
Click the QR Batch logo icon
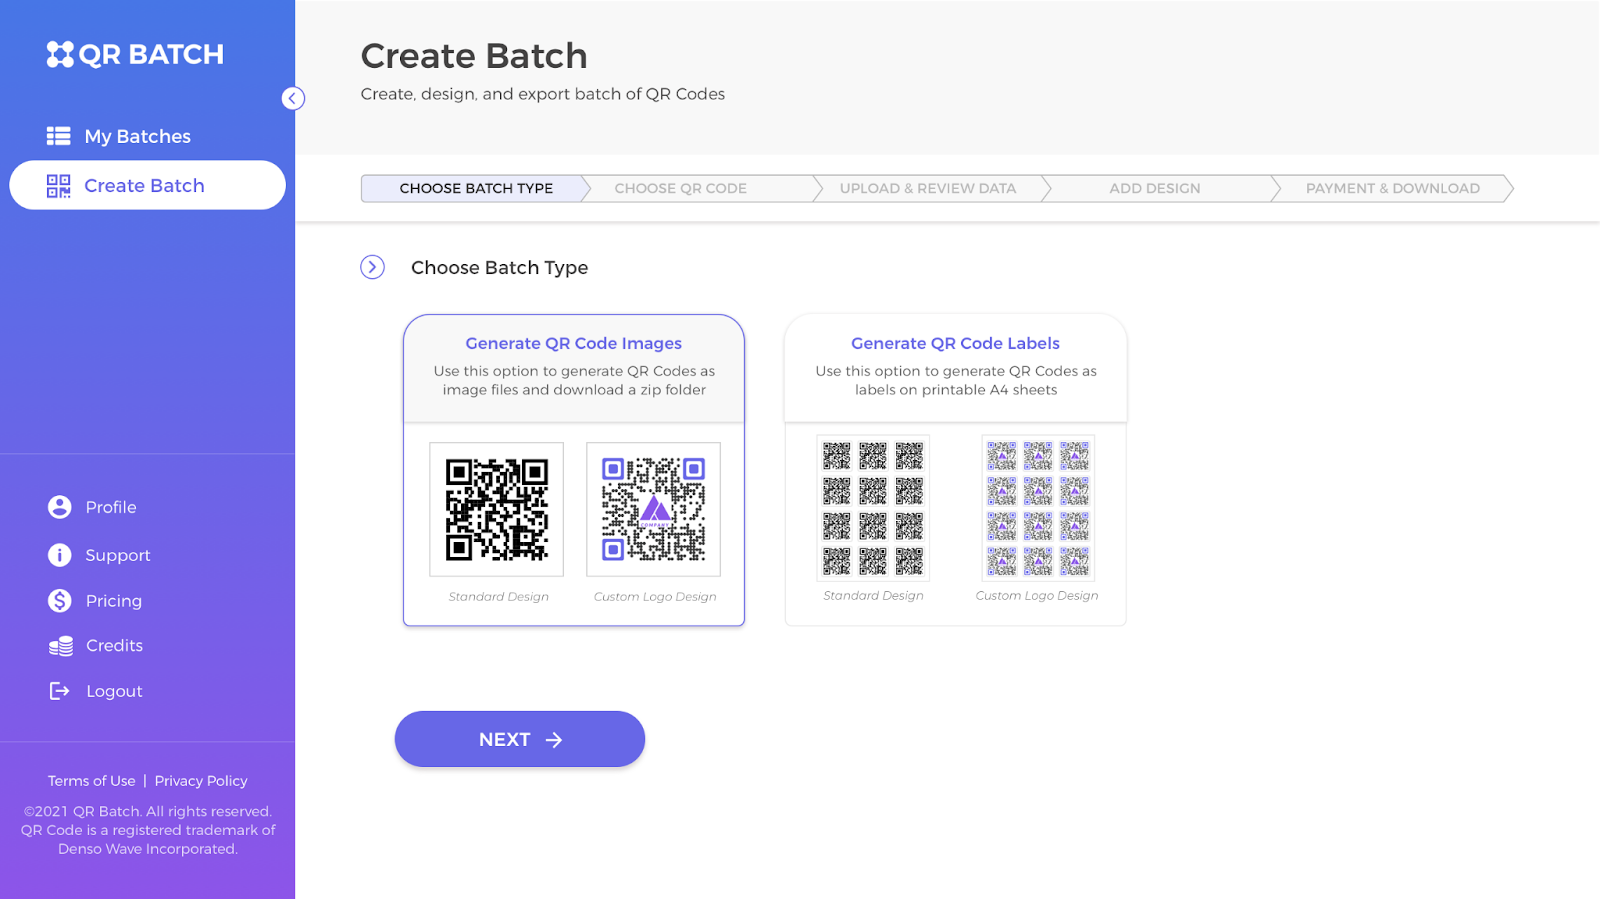click(60, 54)
